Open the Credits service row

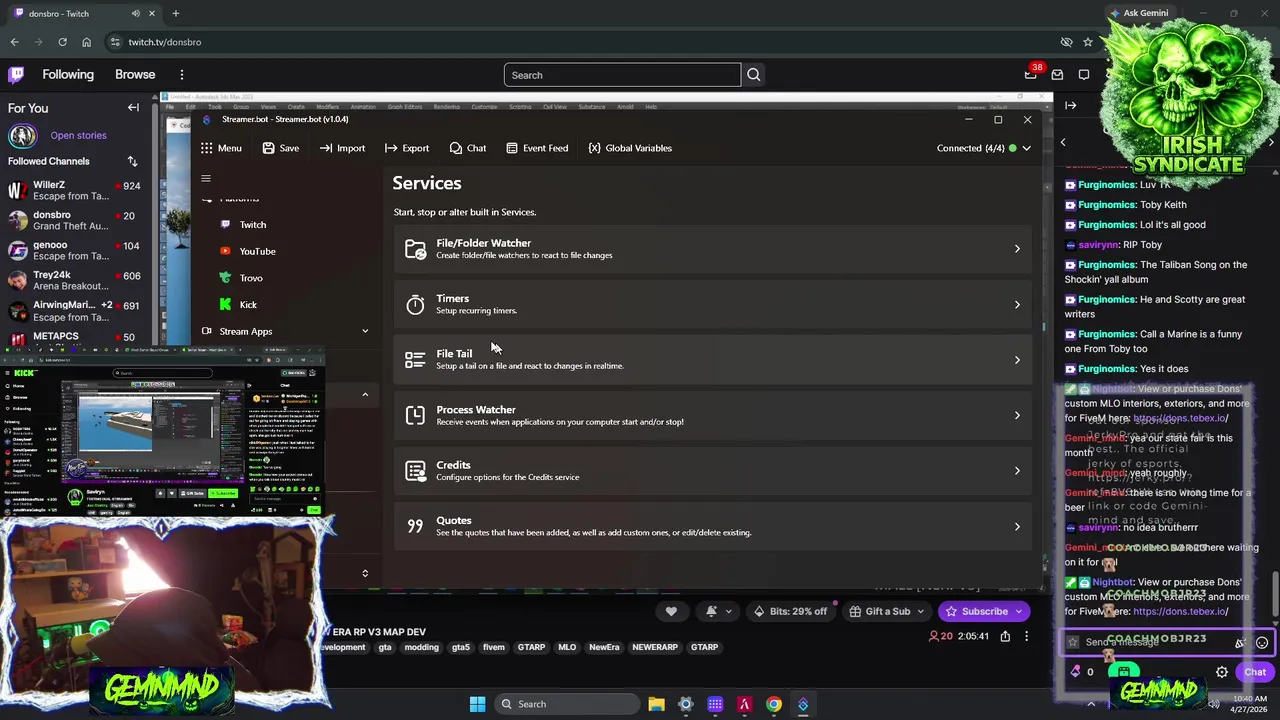[712, 471]
